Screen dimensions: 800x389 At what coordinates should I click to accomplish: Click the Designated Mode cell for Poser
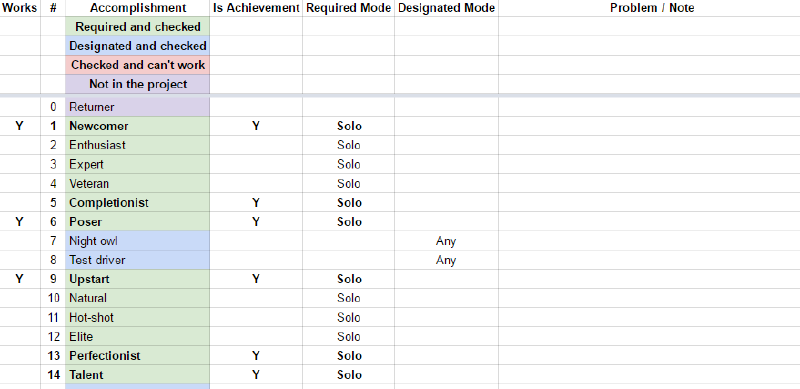tap(446, 222)
